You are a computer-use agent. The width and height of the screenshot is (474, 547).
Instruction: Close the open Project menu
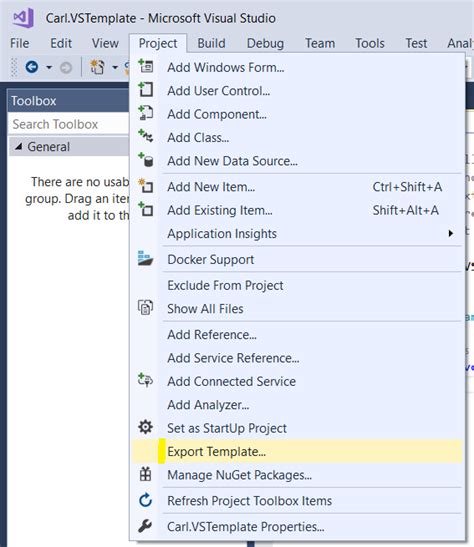coord(158,43)
